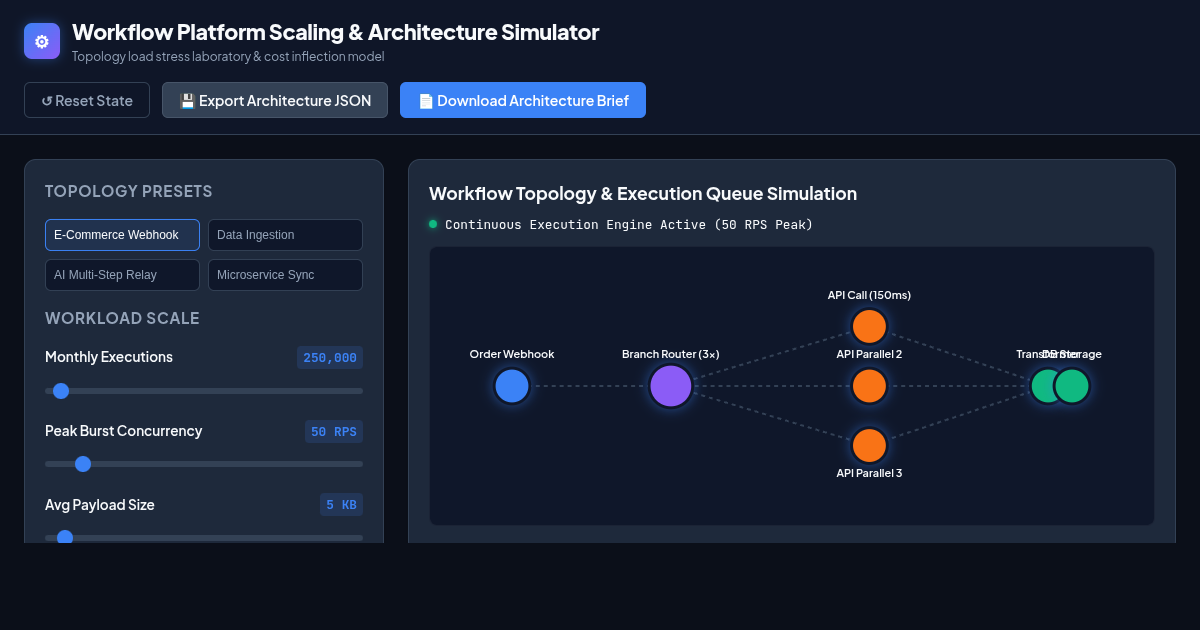This screenshot has height=630, width=1200.
Task: Click the 50 RPS value badge
Action: (334, 432)
